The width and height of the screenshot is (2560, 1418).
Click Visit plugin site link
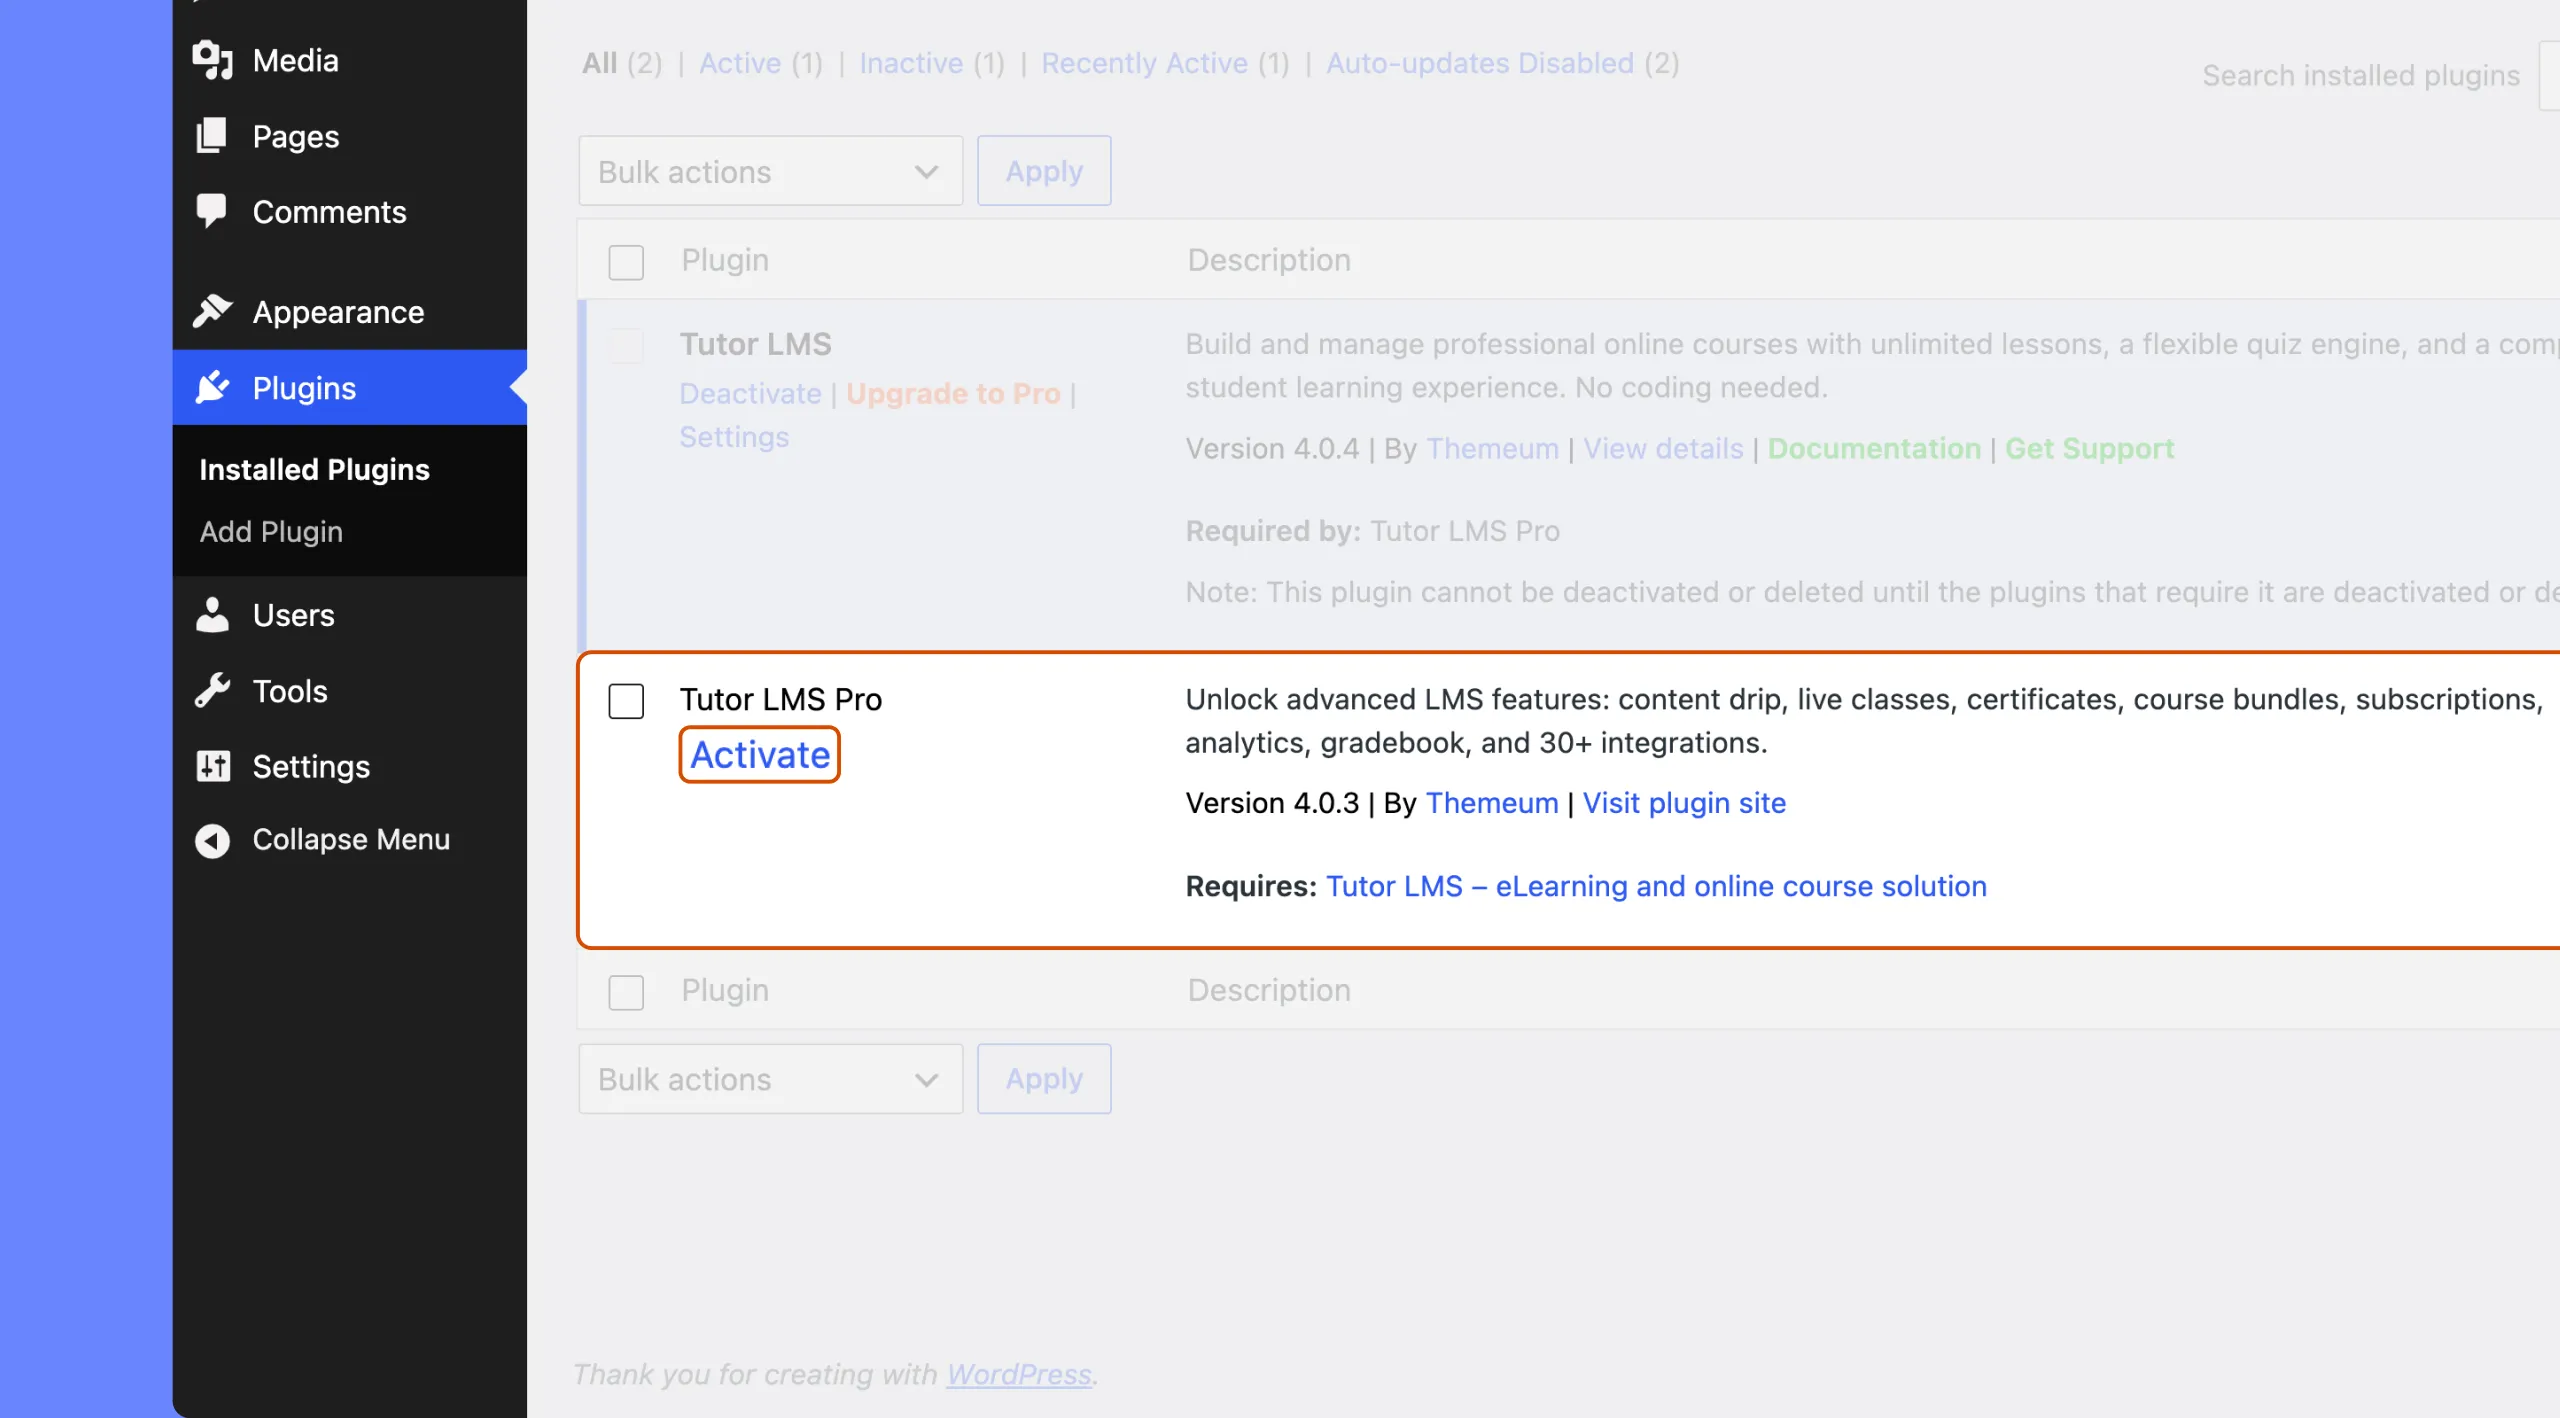tap(1684, 803)
